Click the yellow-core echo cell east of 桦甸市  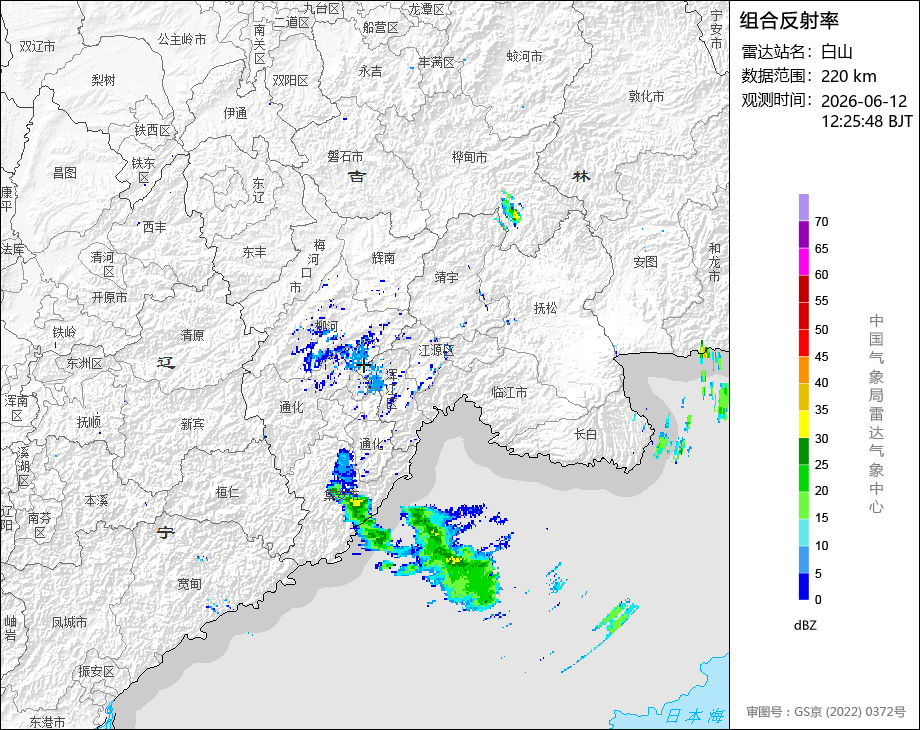coord(511,210)
